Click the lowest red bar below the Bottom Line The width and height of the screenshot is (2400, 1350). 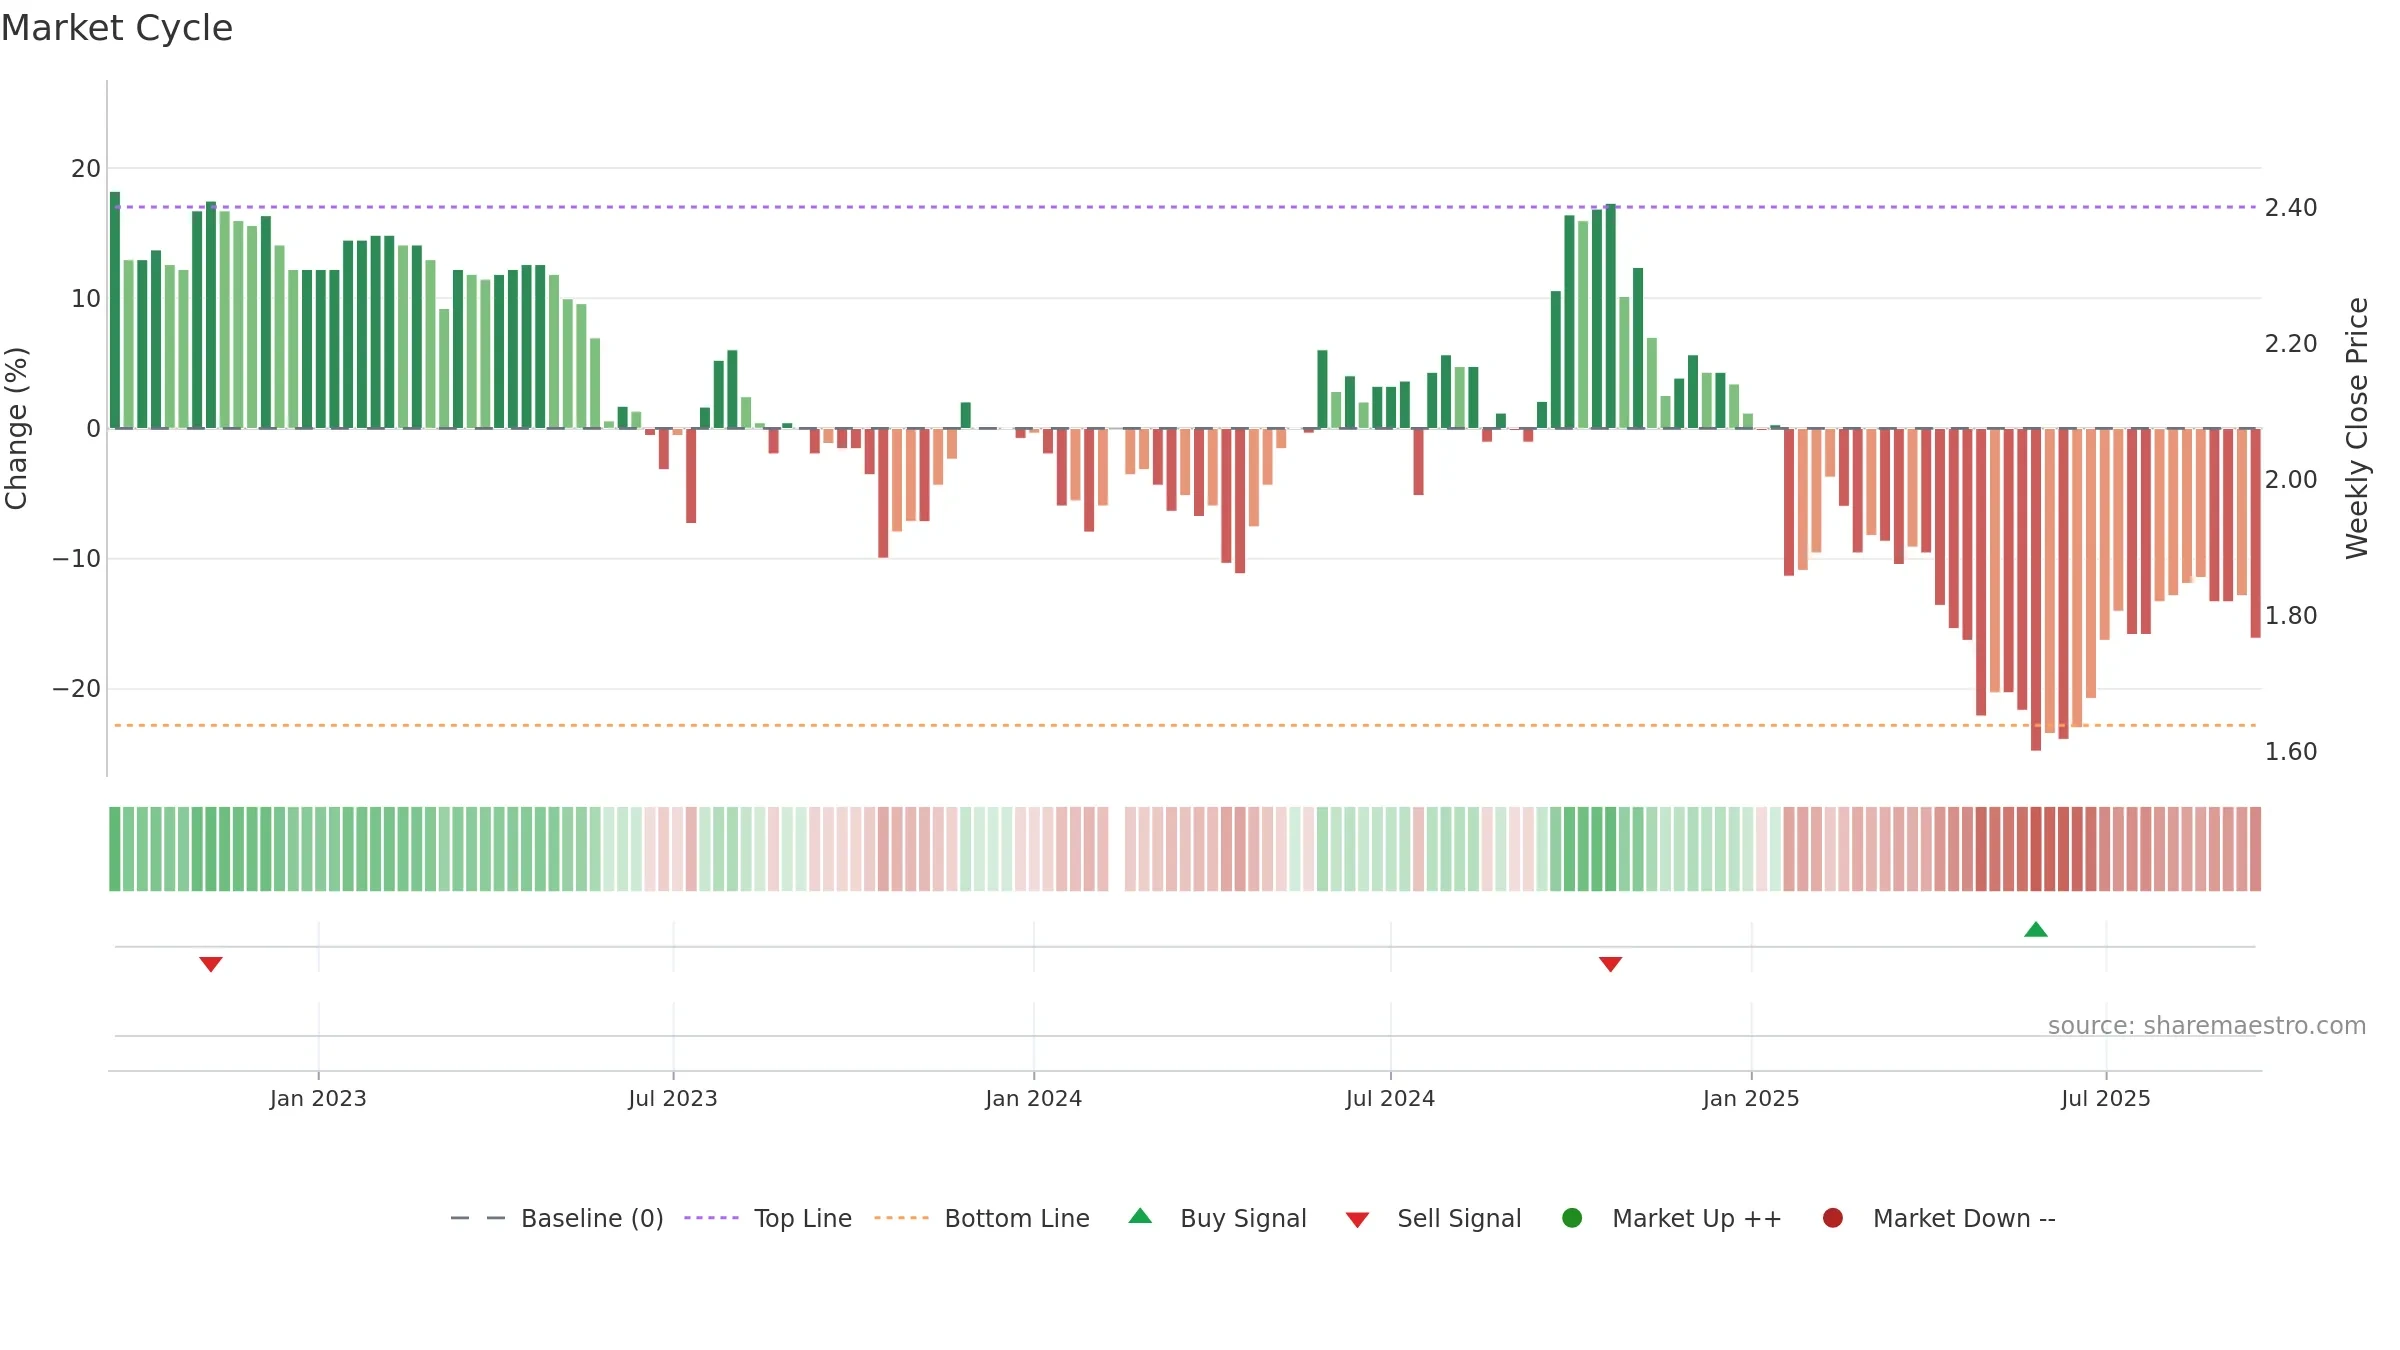click(x=2036, y=590)
